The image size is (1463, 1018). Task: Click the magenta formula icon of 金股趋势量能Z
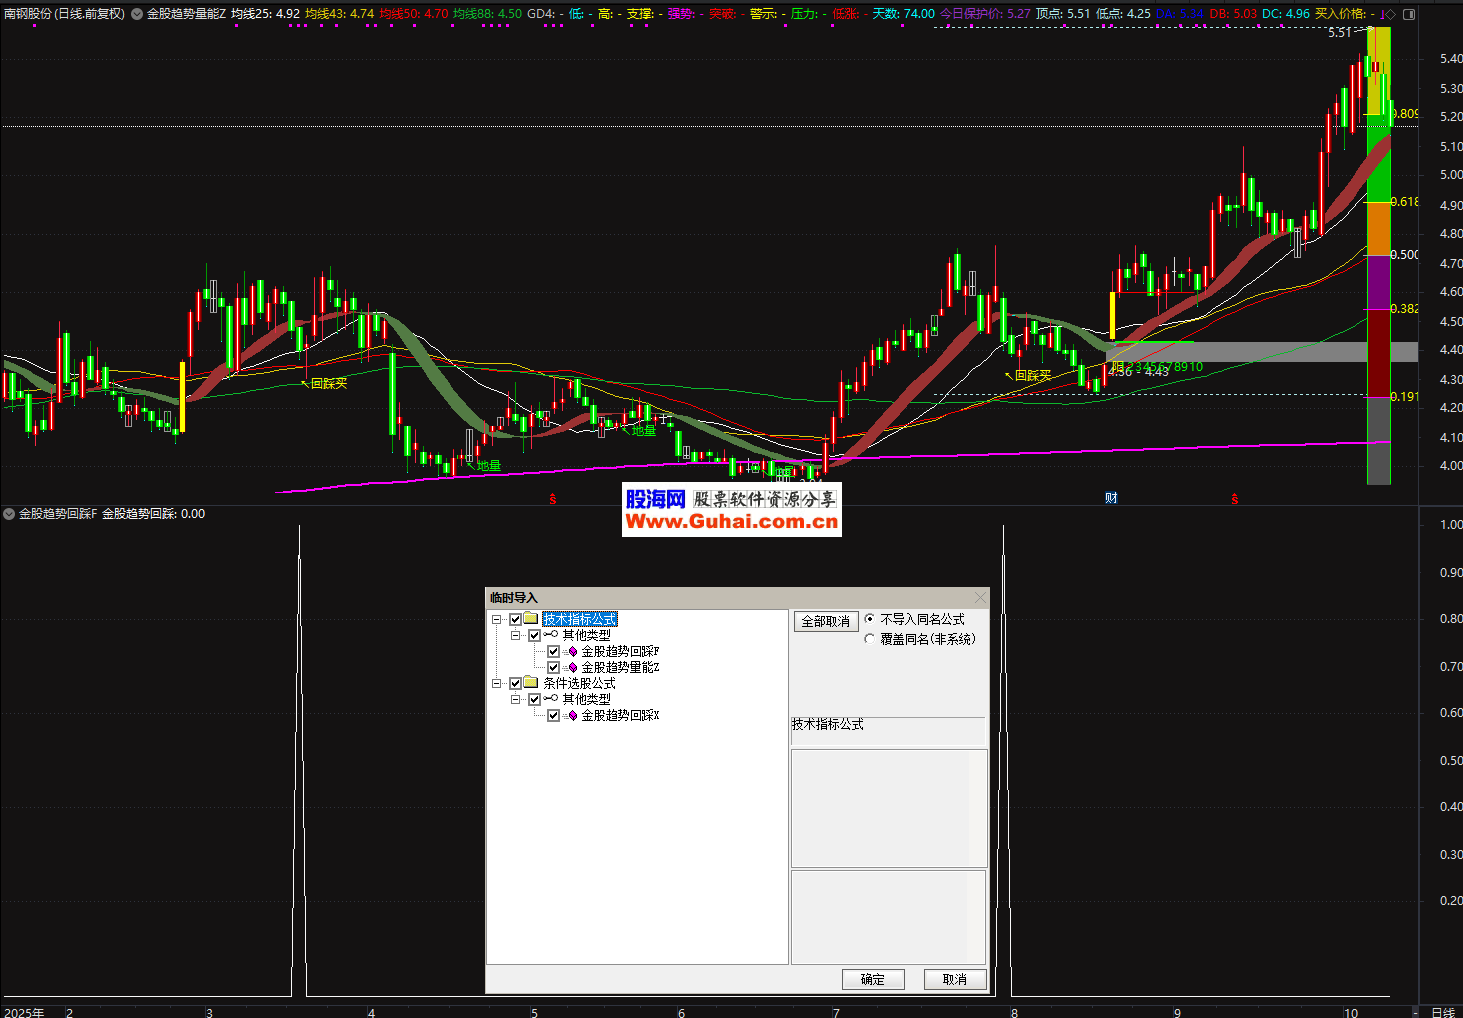572,667
